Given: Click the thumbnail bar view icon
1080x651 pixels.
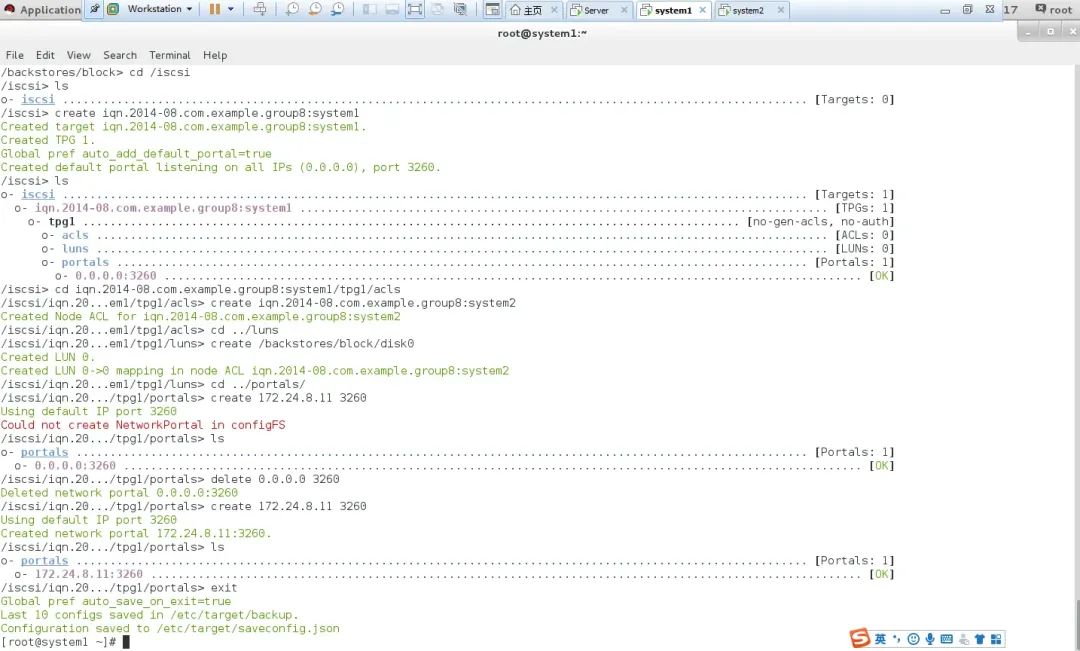Looking at the screenshot, I should 392,9.
